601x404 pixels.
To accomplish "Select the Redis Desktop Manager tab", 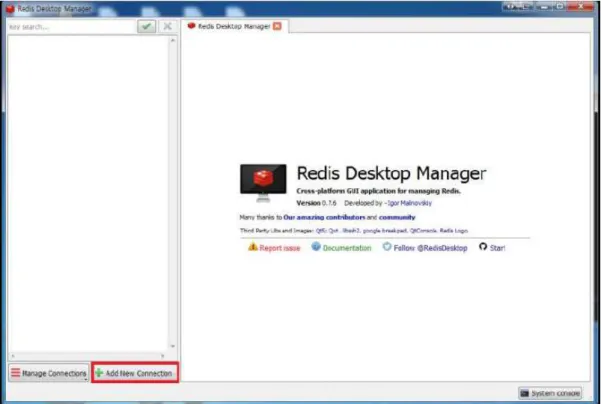I will (234, 26).
